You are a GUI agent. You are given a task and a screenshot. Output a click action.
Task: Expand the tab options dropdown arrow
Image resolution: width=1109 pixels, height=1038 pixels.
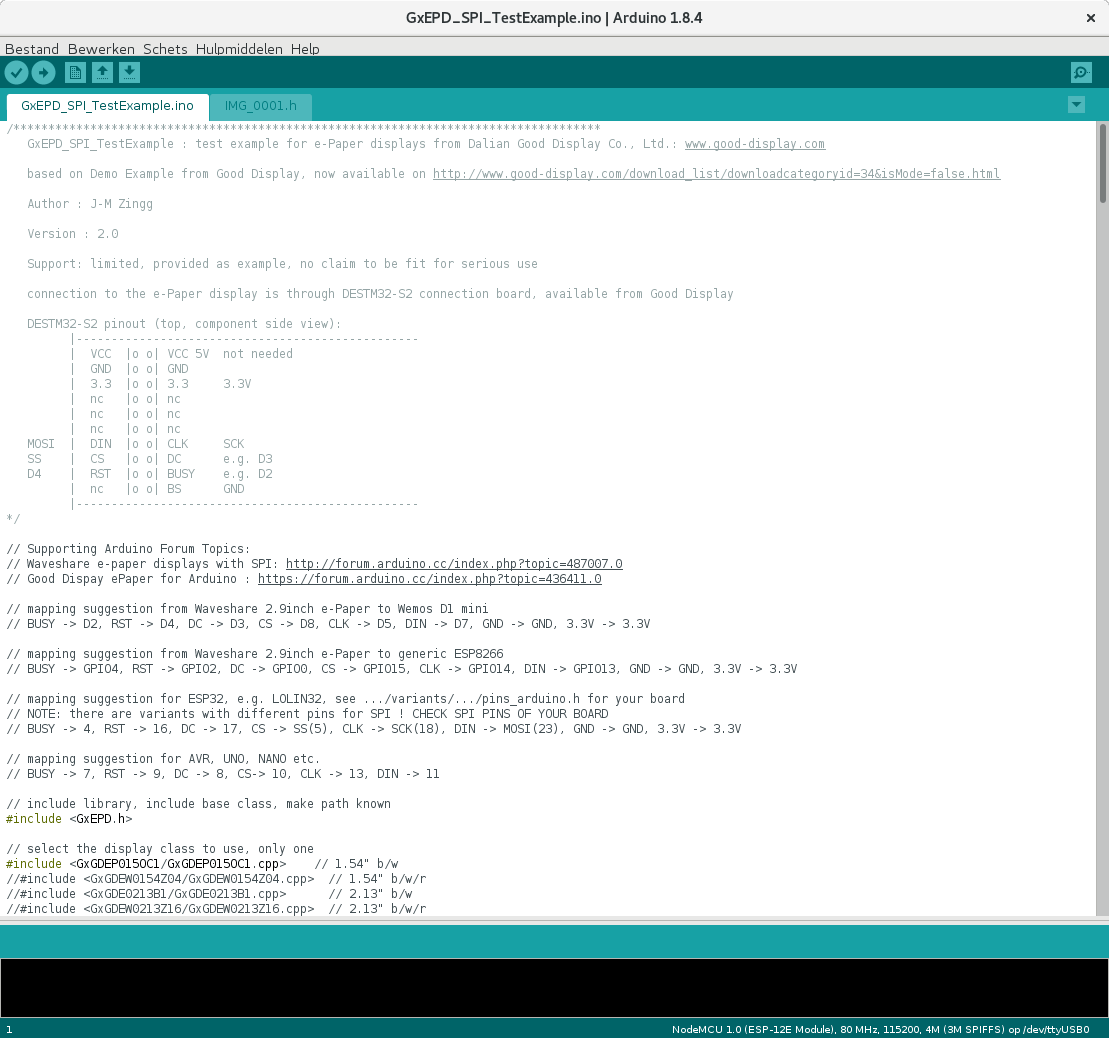[1076, 105]
